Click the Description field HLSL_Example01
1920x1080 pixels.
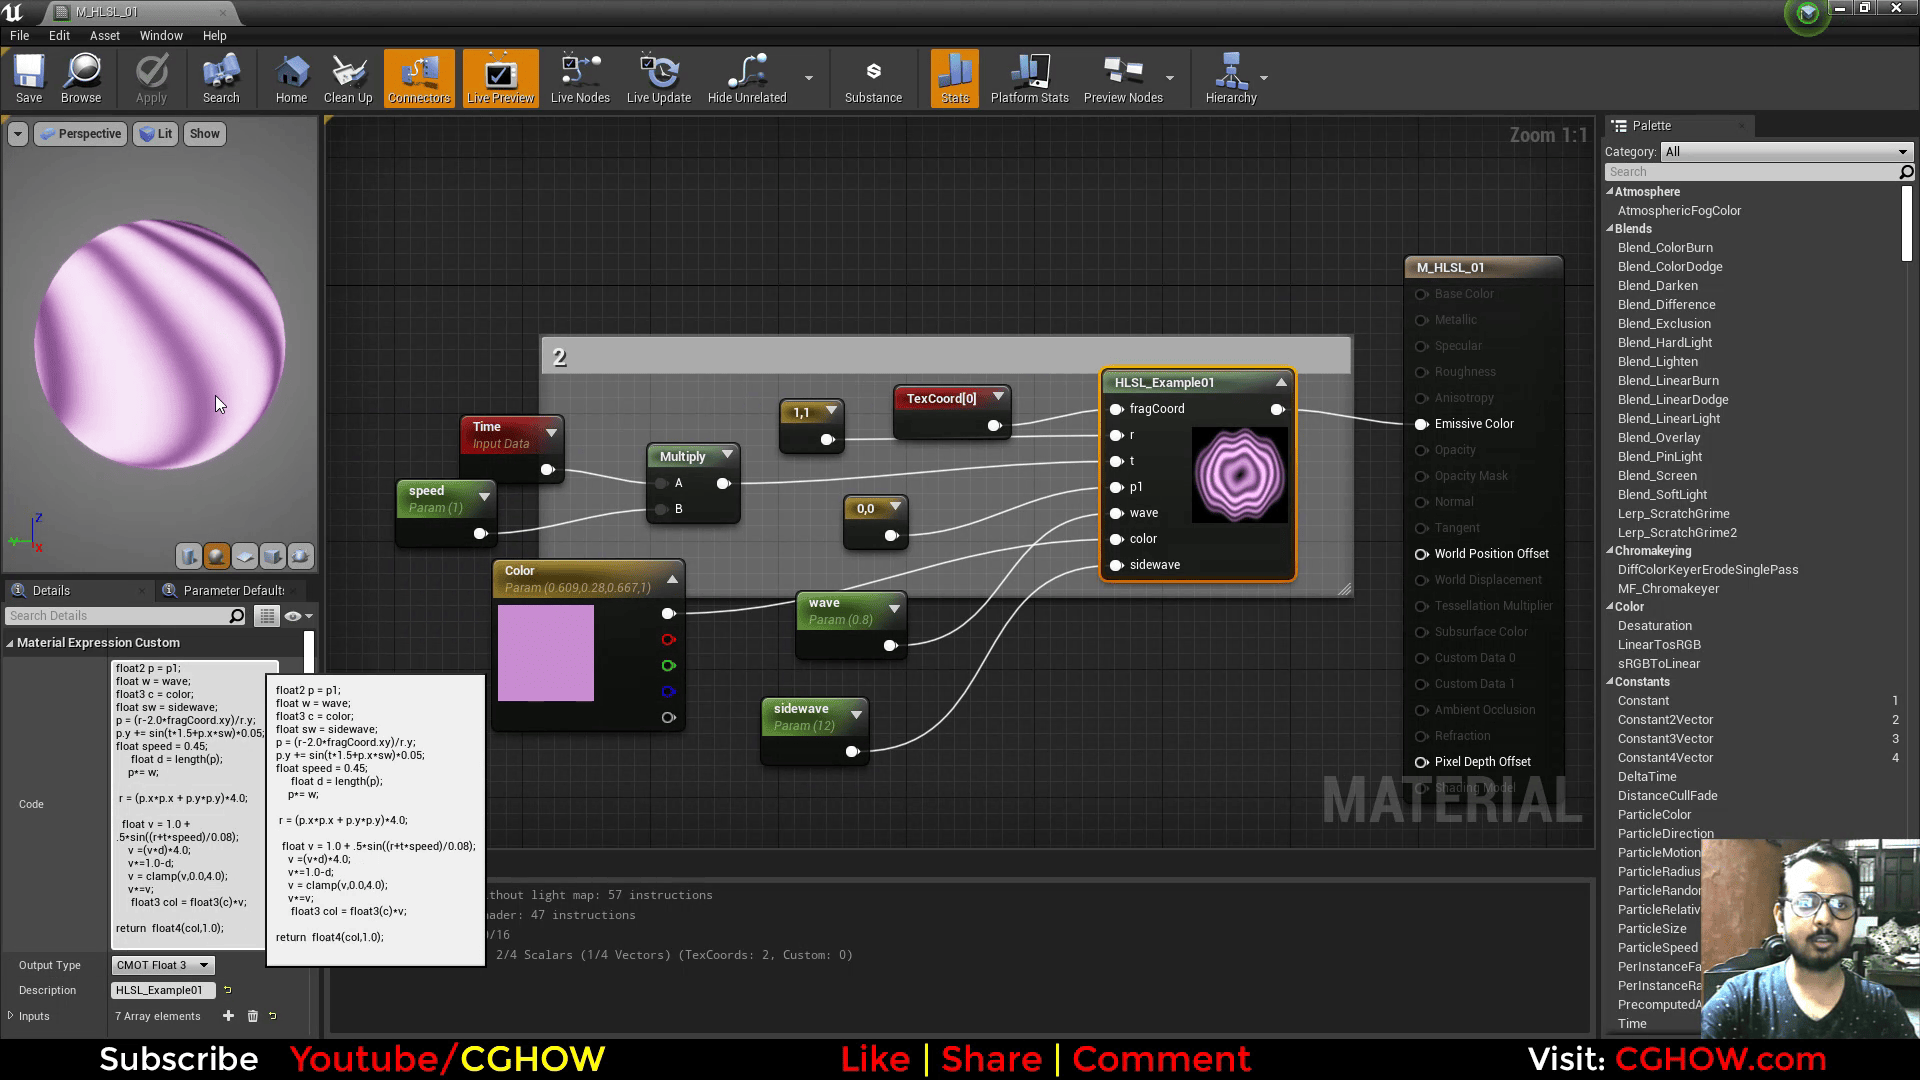[x=164, y=990]
